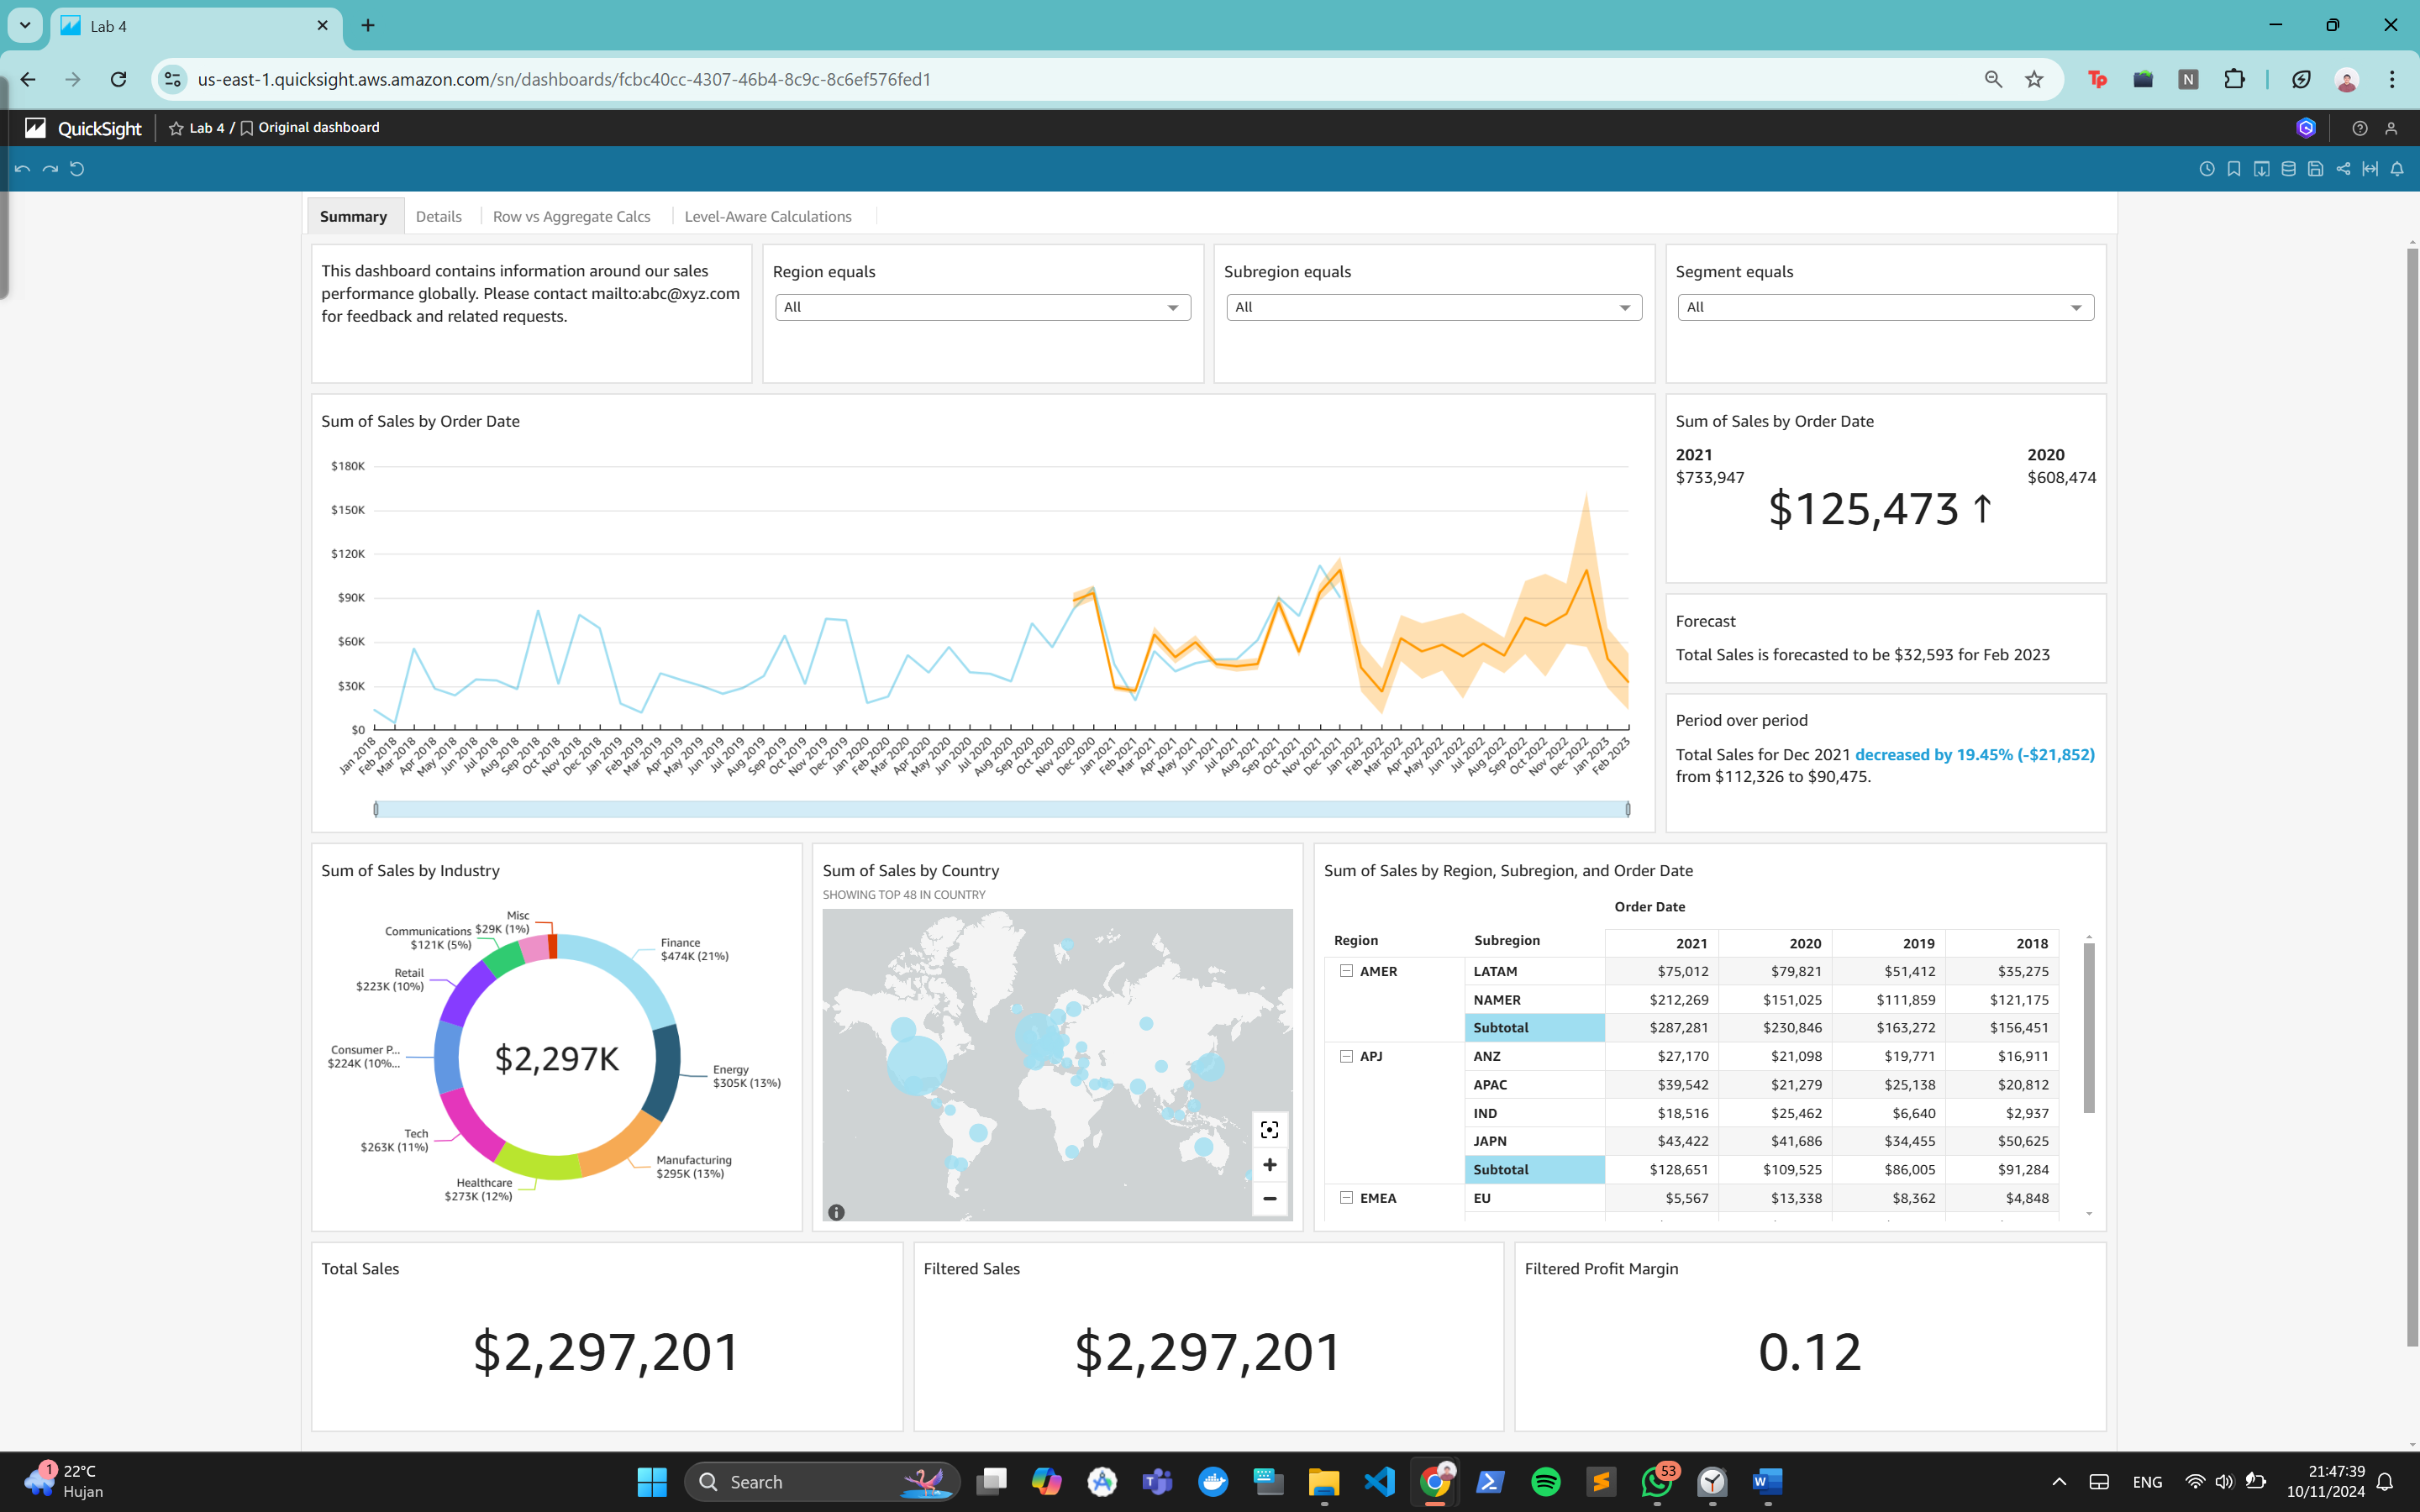
Task: Click the 'decreased by 19.45%' link
Action: pyautogui.click(x=1974, y=755)
